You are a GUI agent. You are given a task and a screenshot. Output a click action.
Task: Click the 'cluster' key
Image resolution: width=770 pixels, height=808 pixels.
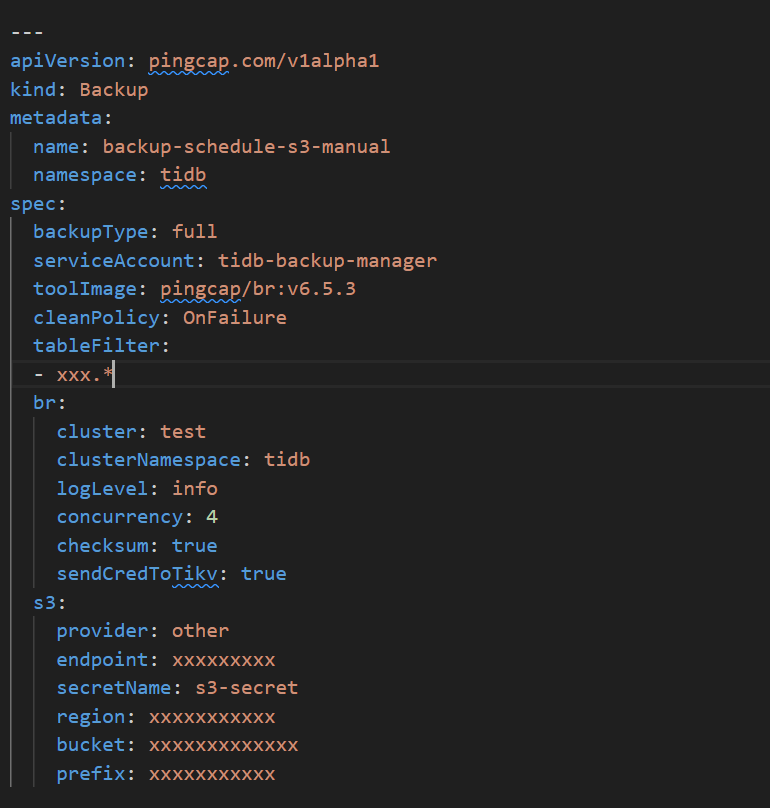[x=96, y=431]
